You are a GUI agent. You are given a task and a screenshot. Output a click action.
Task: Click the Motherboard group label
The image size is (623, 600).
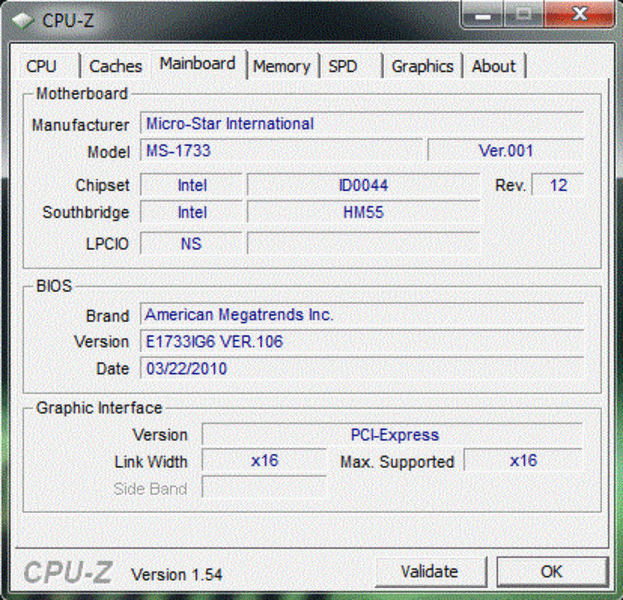tap(81, 94)
